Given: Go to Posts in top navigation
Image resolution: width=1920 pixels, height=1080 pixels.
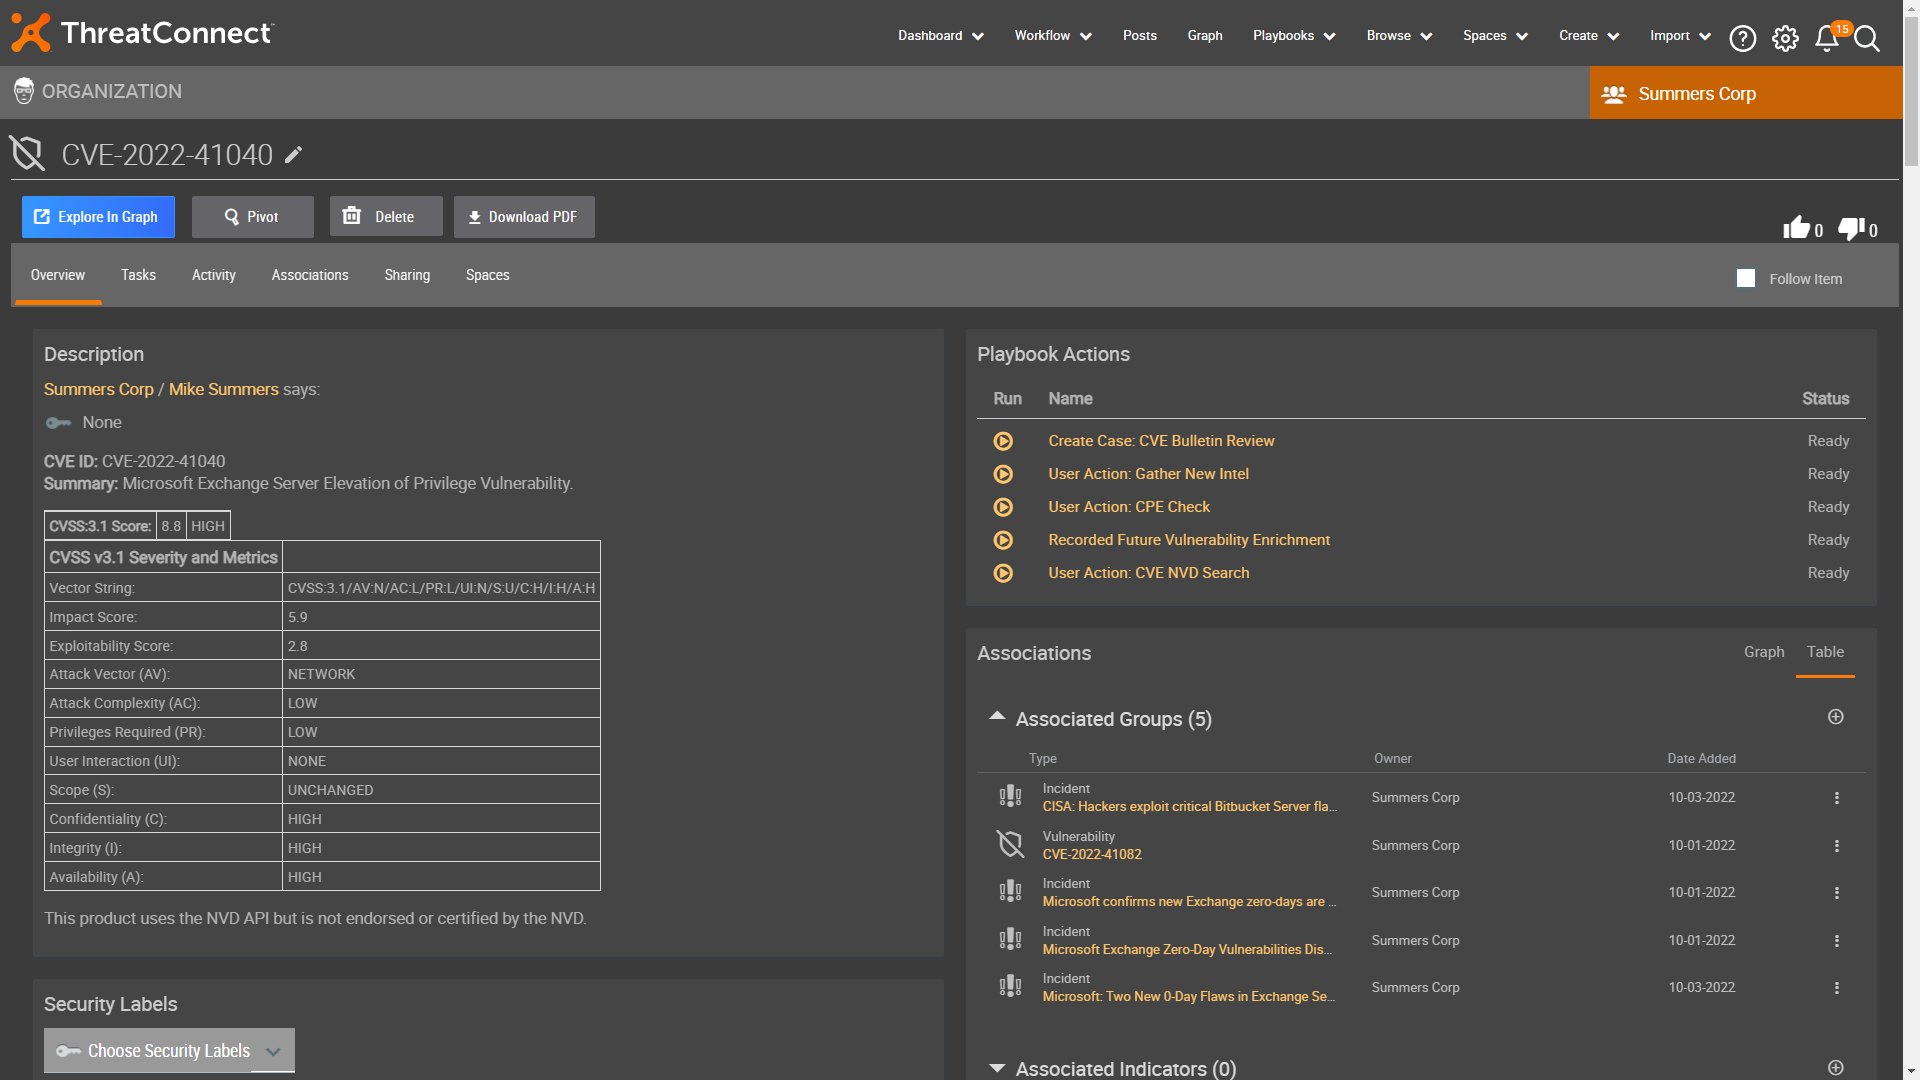Looking at the screenshot, I should click(1140, 36).
